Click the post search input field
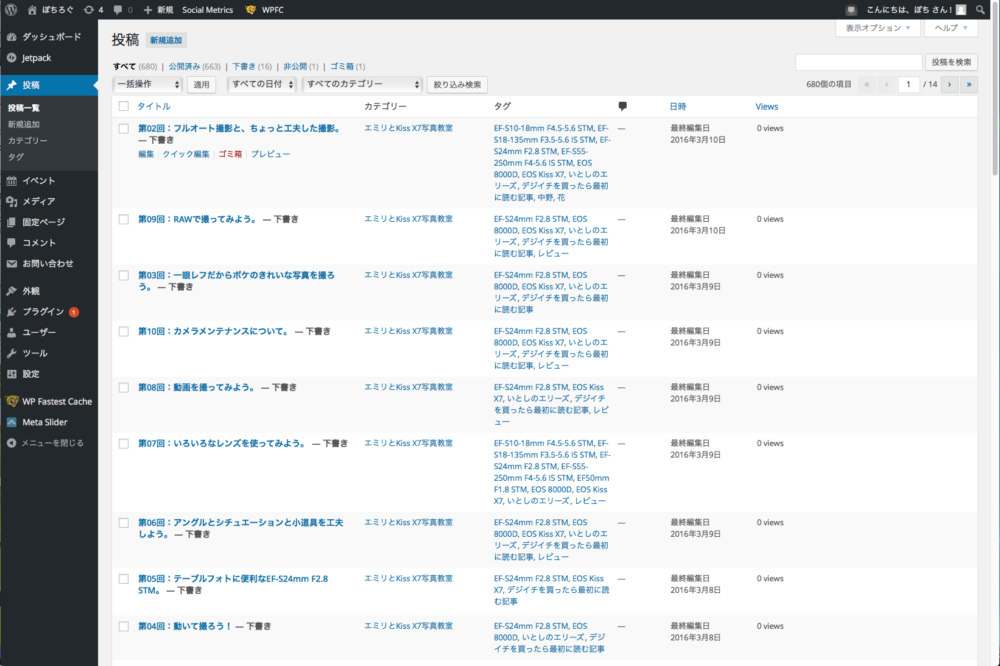 [x=857, y=62]
